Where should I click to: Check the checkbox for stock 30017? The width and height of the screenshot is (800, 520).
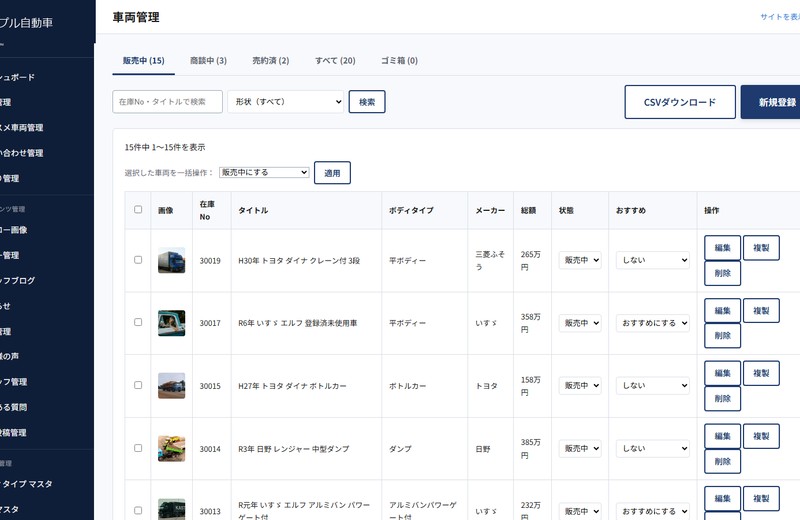[x=138, y=322]
